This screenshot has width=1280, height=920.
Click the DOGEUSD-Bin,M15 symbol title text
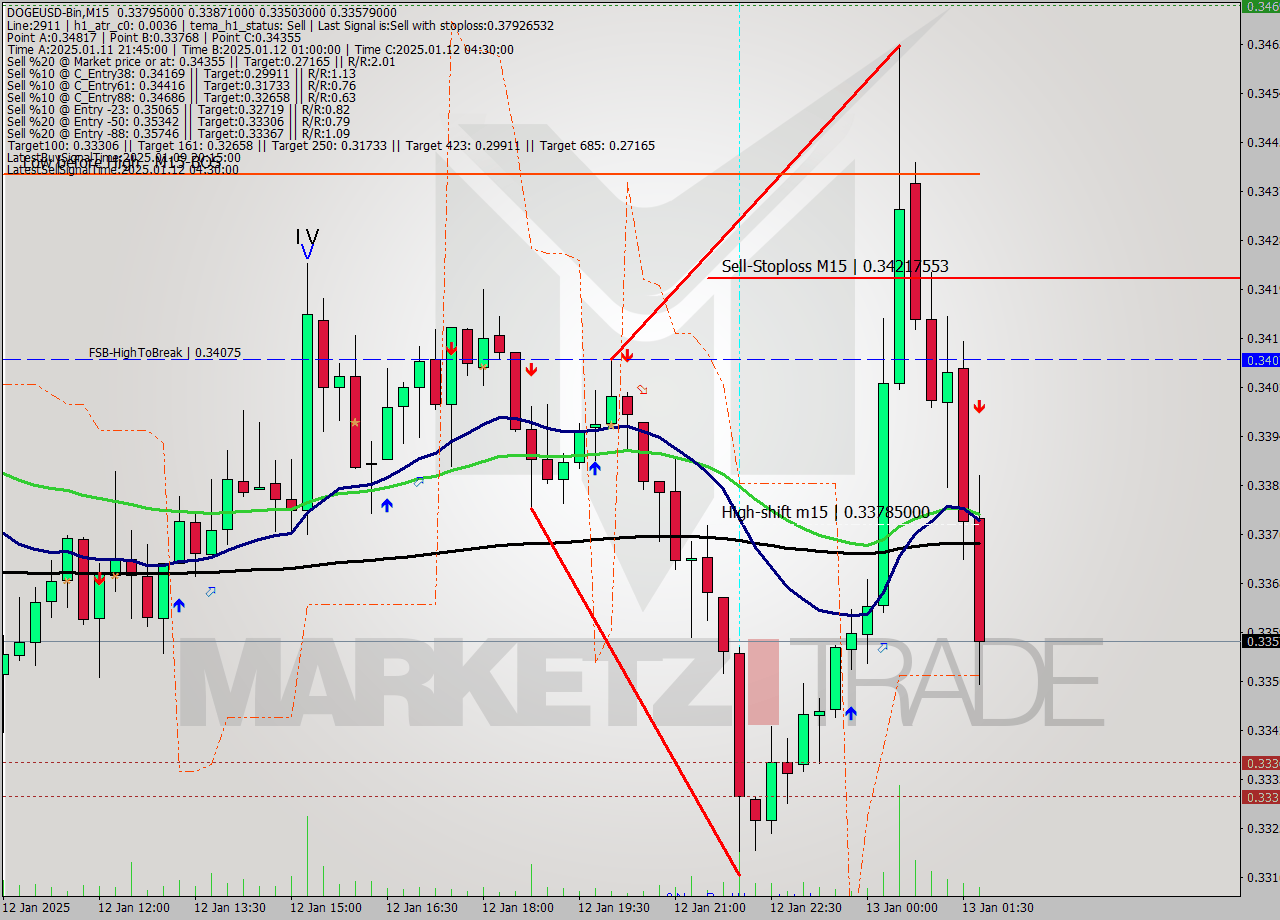tap(56, 11)
